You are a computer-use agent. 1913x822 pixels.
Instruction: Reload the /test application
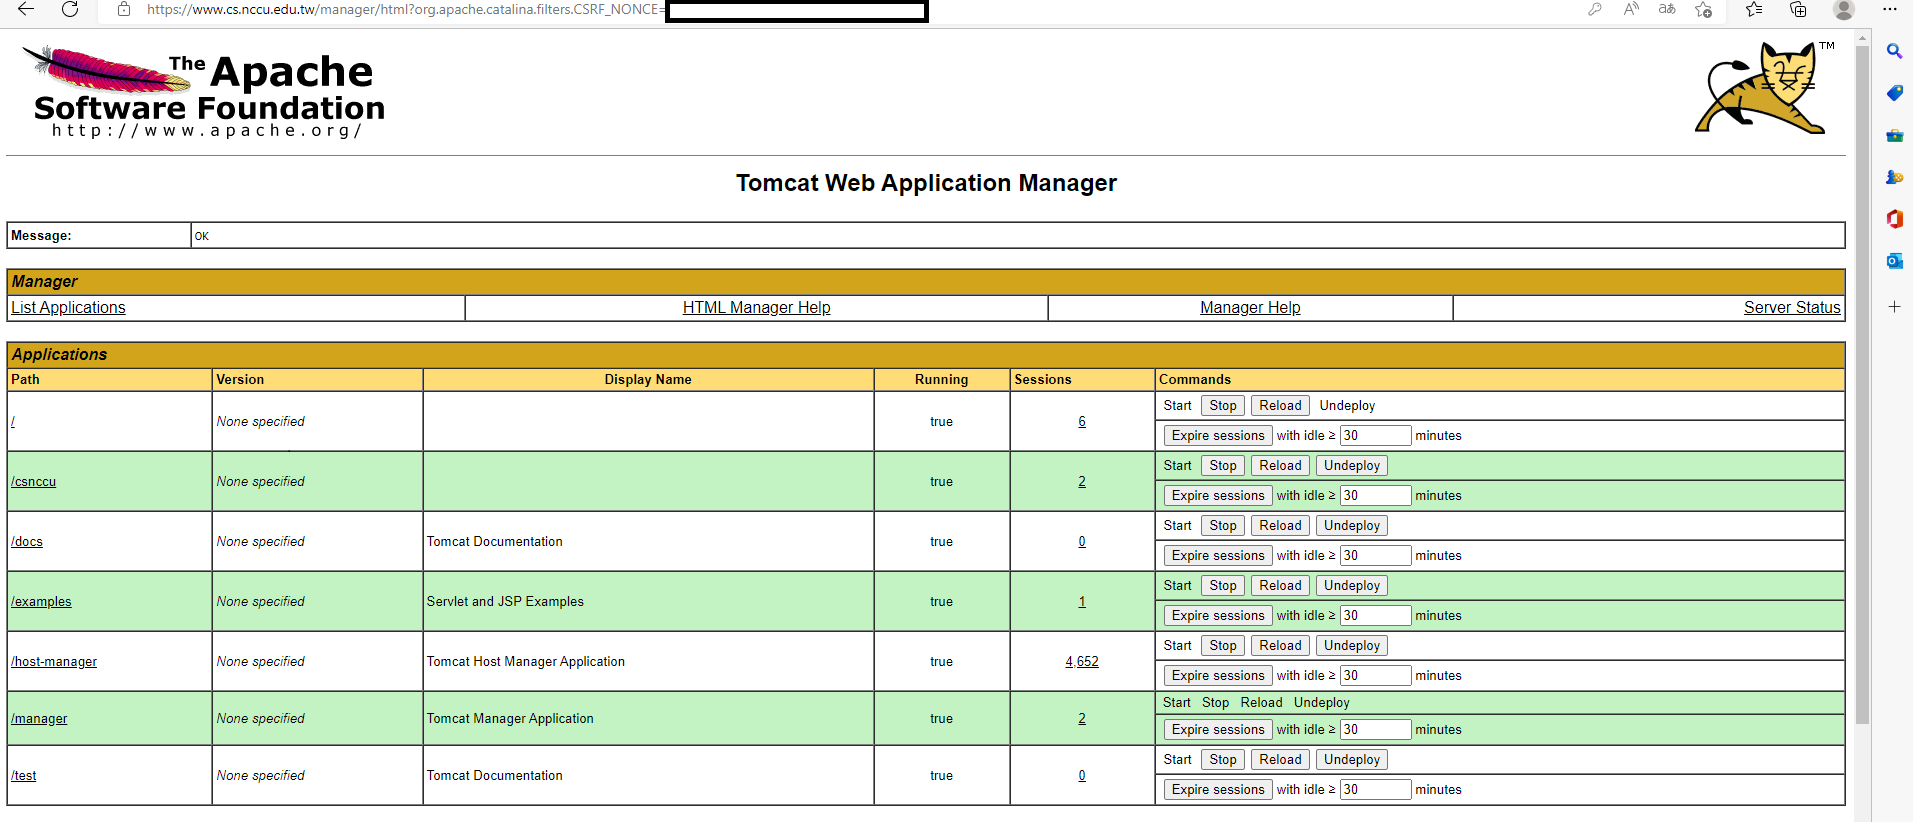[x=1280, y=759]
